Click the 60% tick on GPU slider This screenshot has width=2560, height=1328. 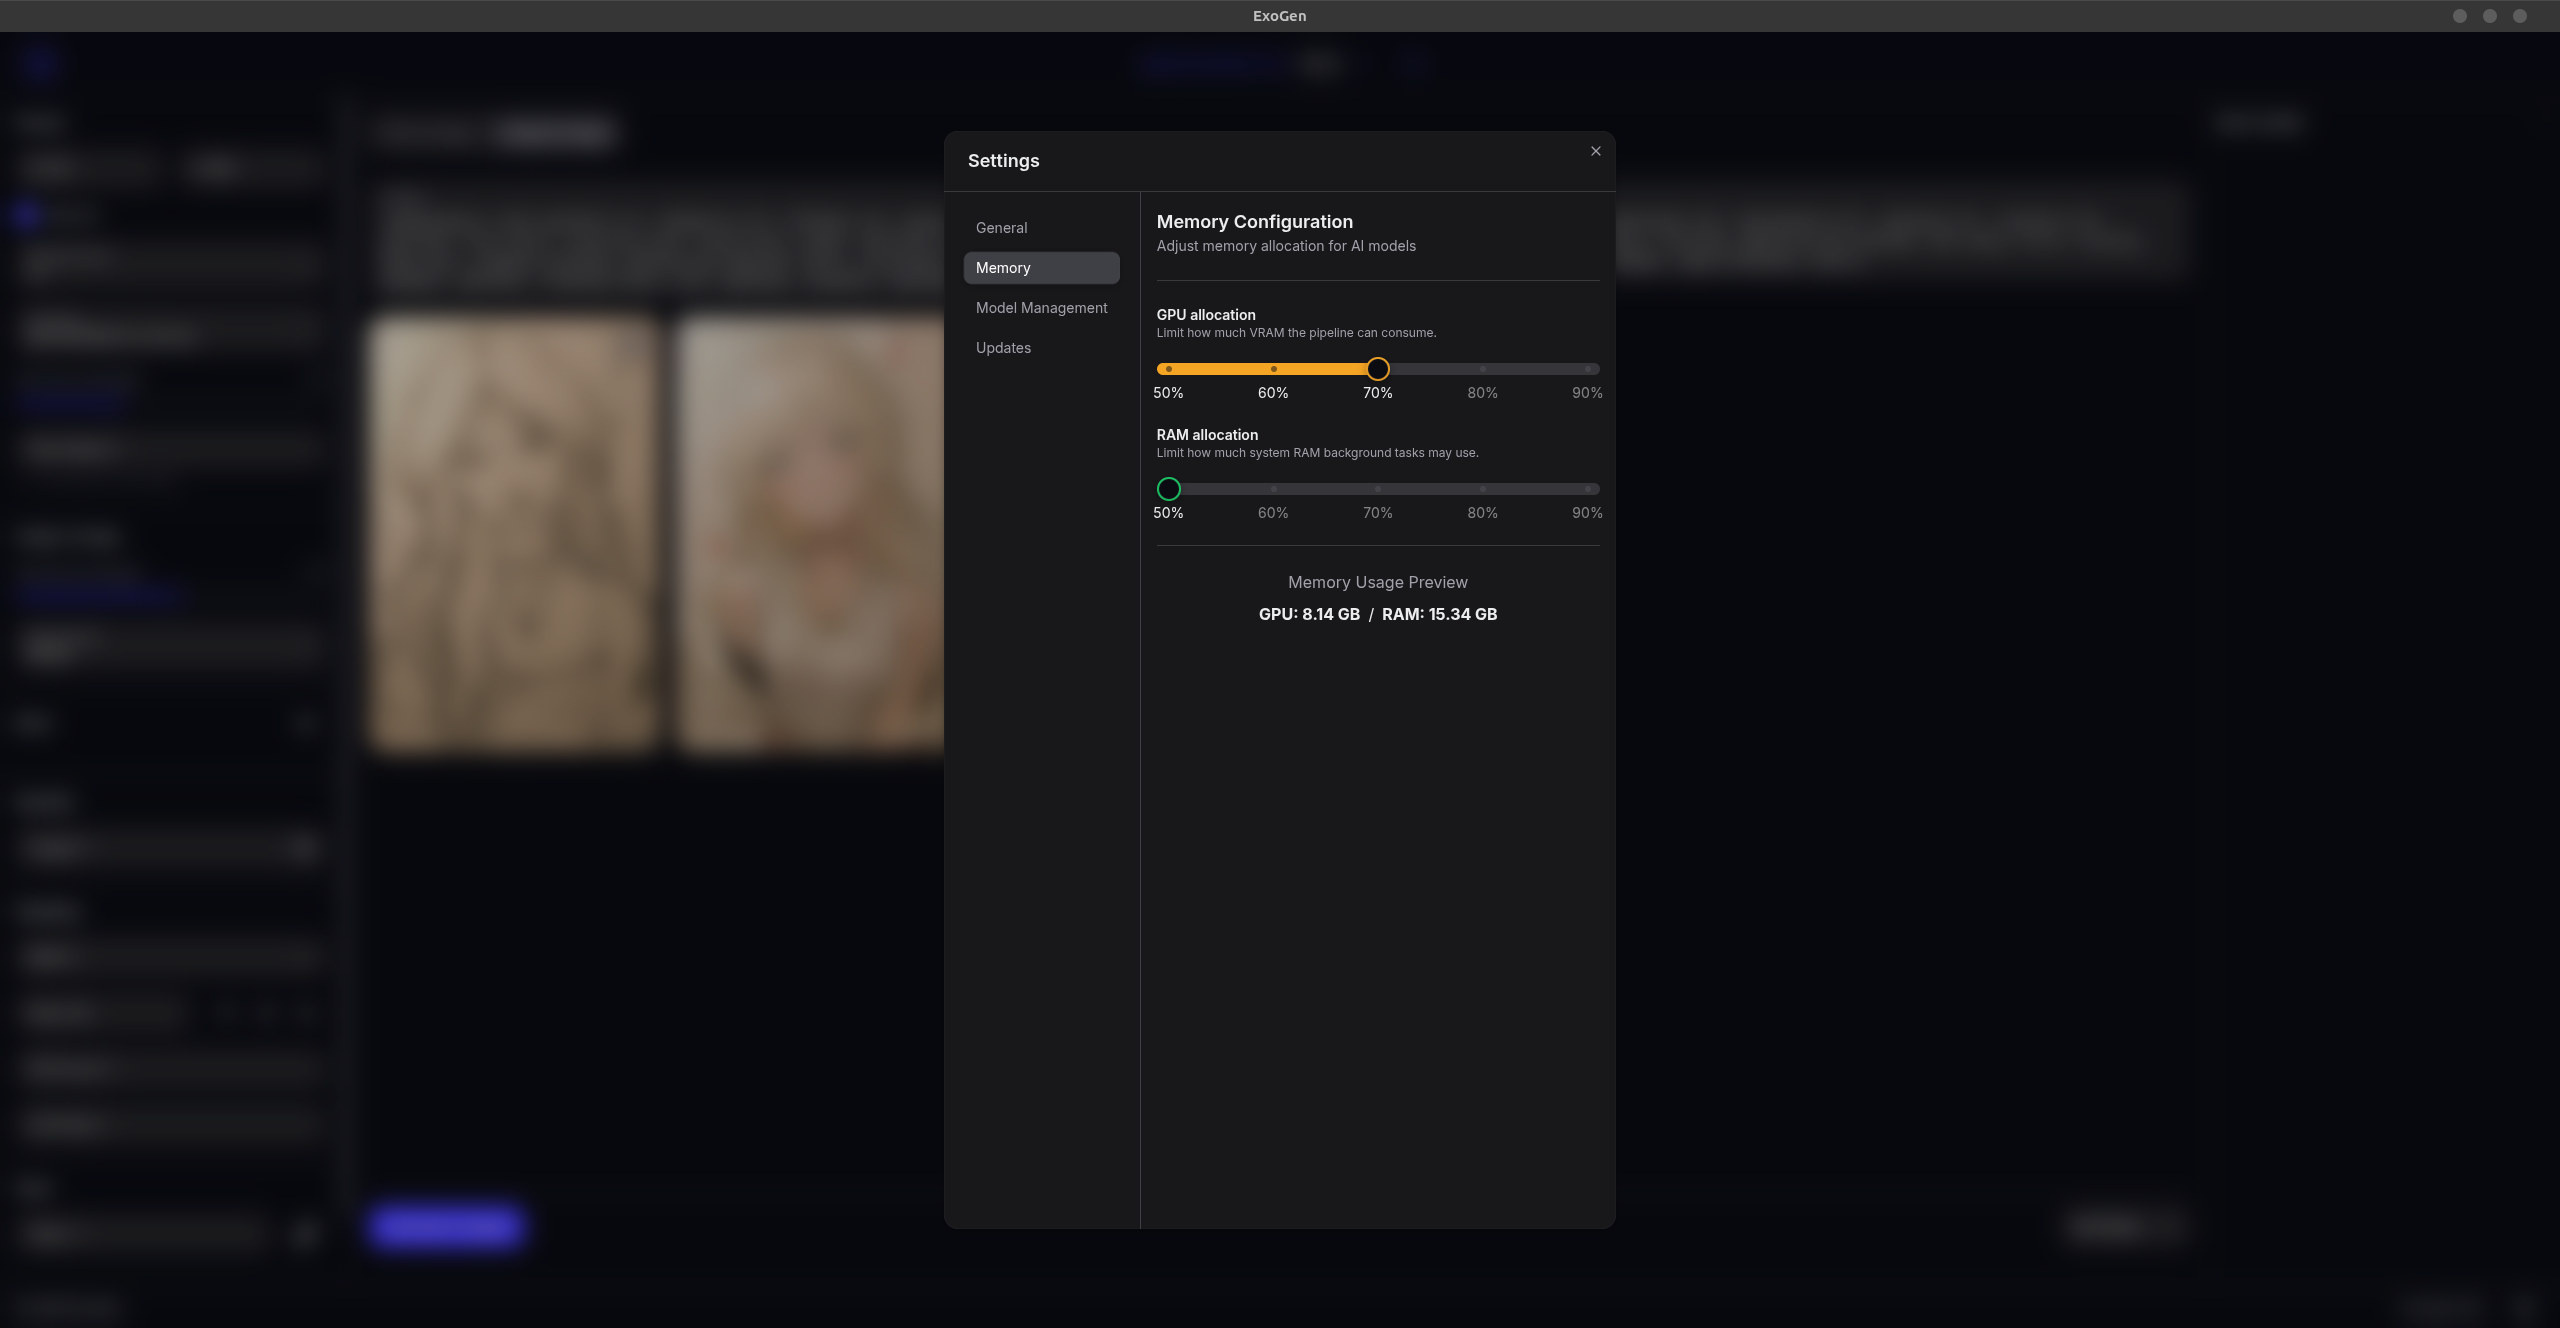pos(1273,369)
